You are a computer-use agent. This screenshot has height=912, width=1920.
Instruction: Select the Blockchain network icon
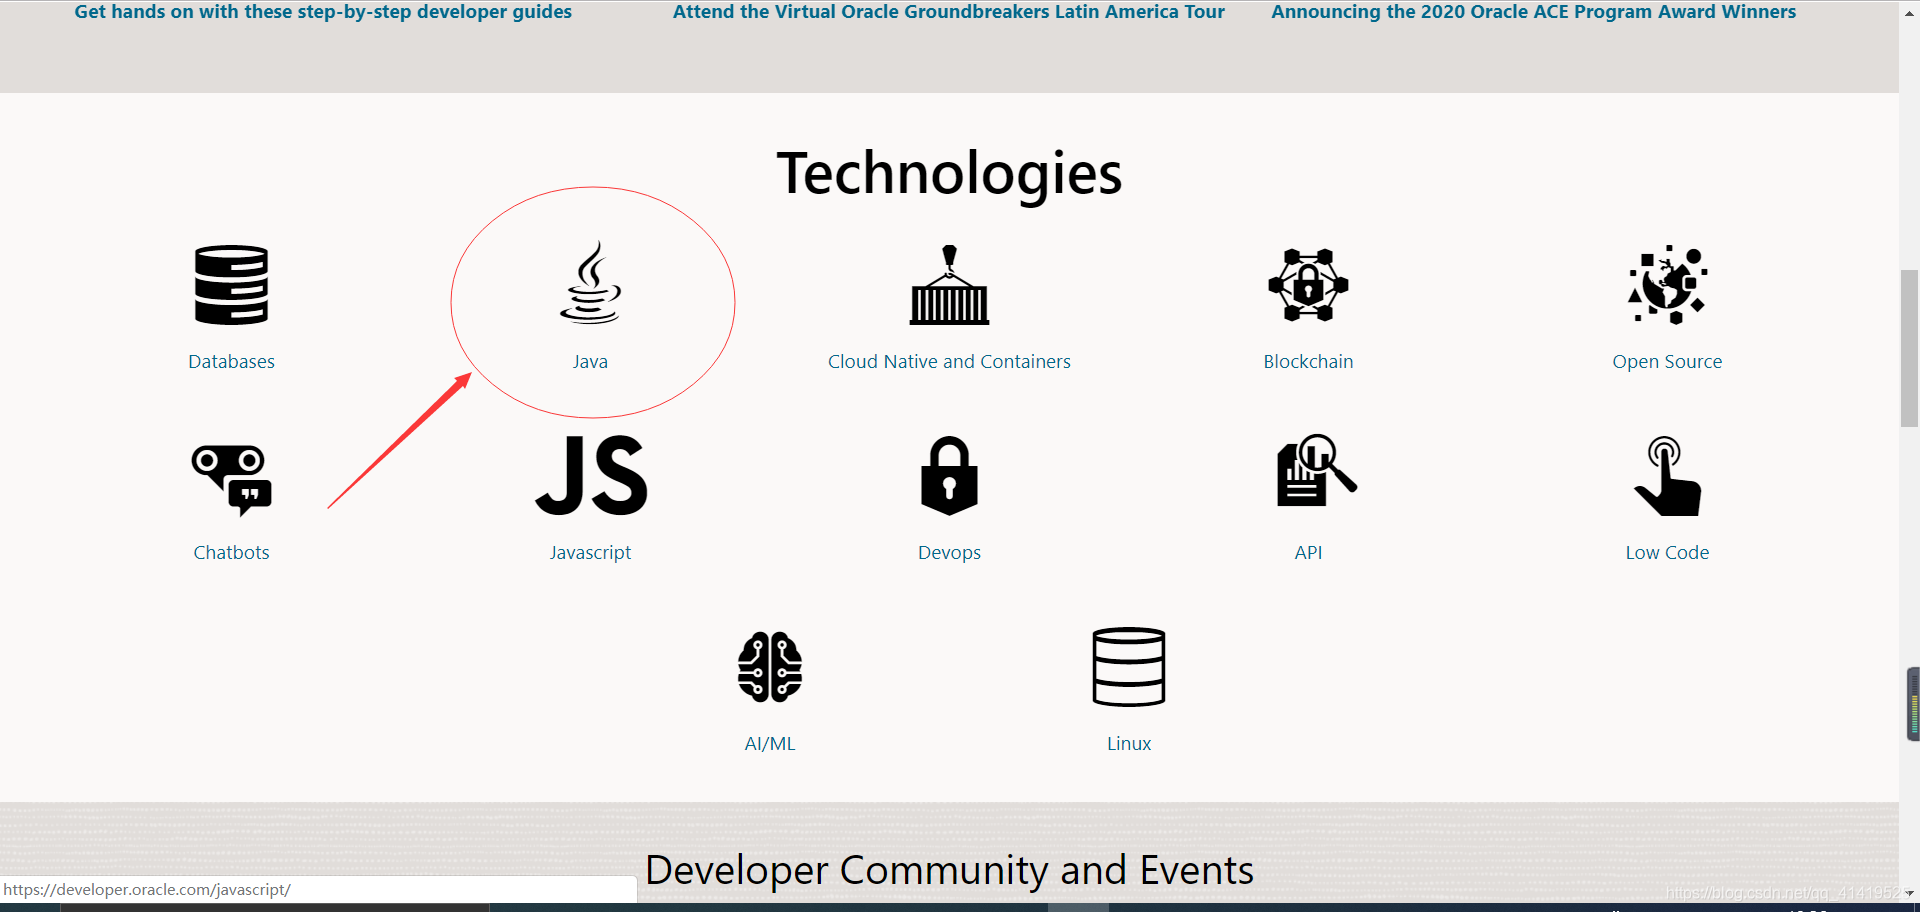1308,285
